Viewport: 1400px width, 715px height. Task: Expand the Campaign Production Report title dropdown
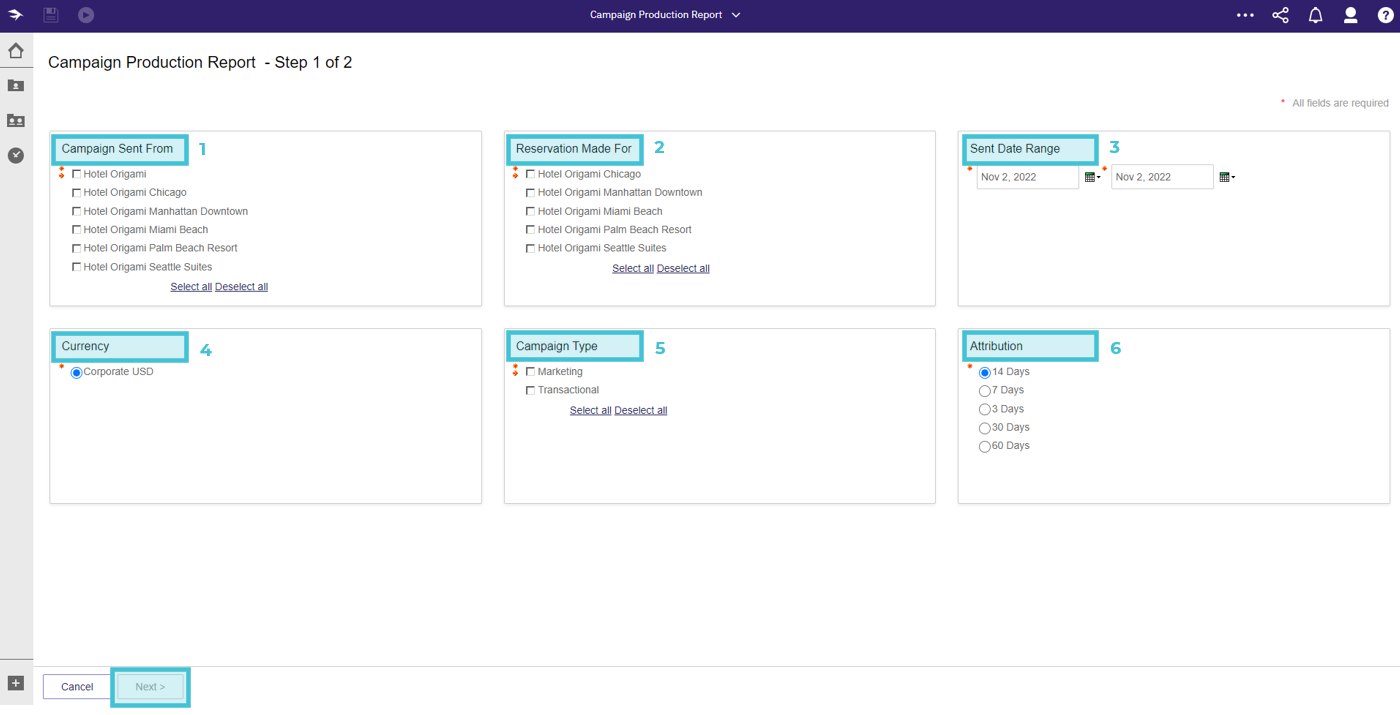click(736, 15)
